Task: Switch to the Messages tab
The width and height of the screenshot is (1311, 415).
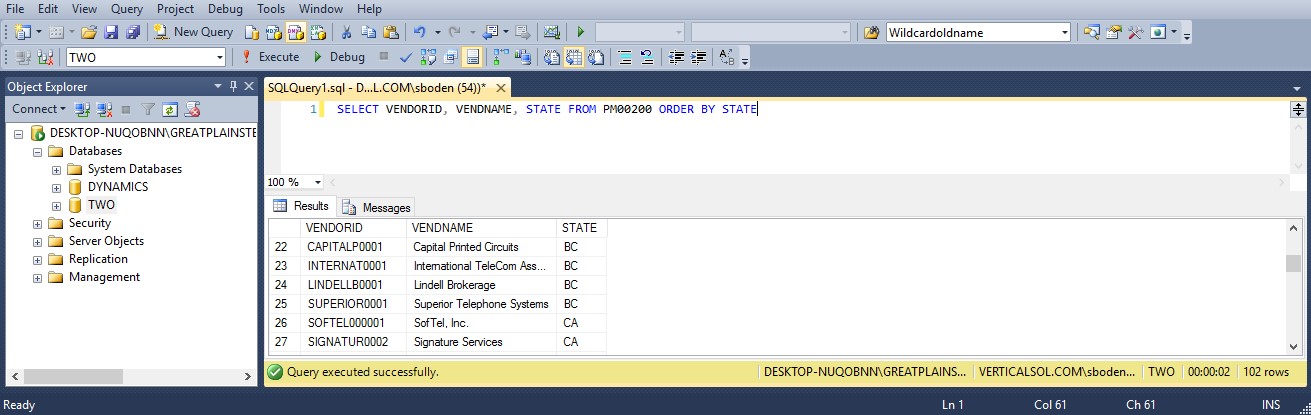Action: click(x=376, y=207)
